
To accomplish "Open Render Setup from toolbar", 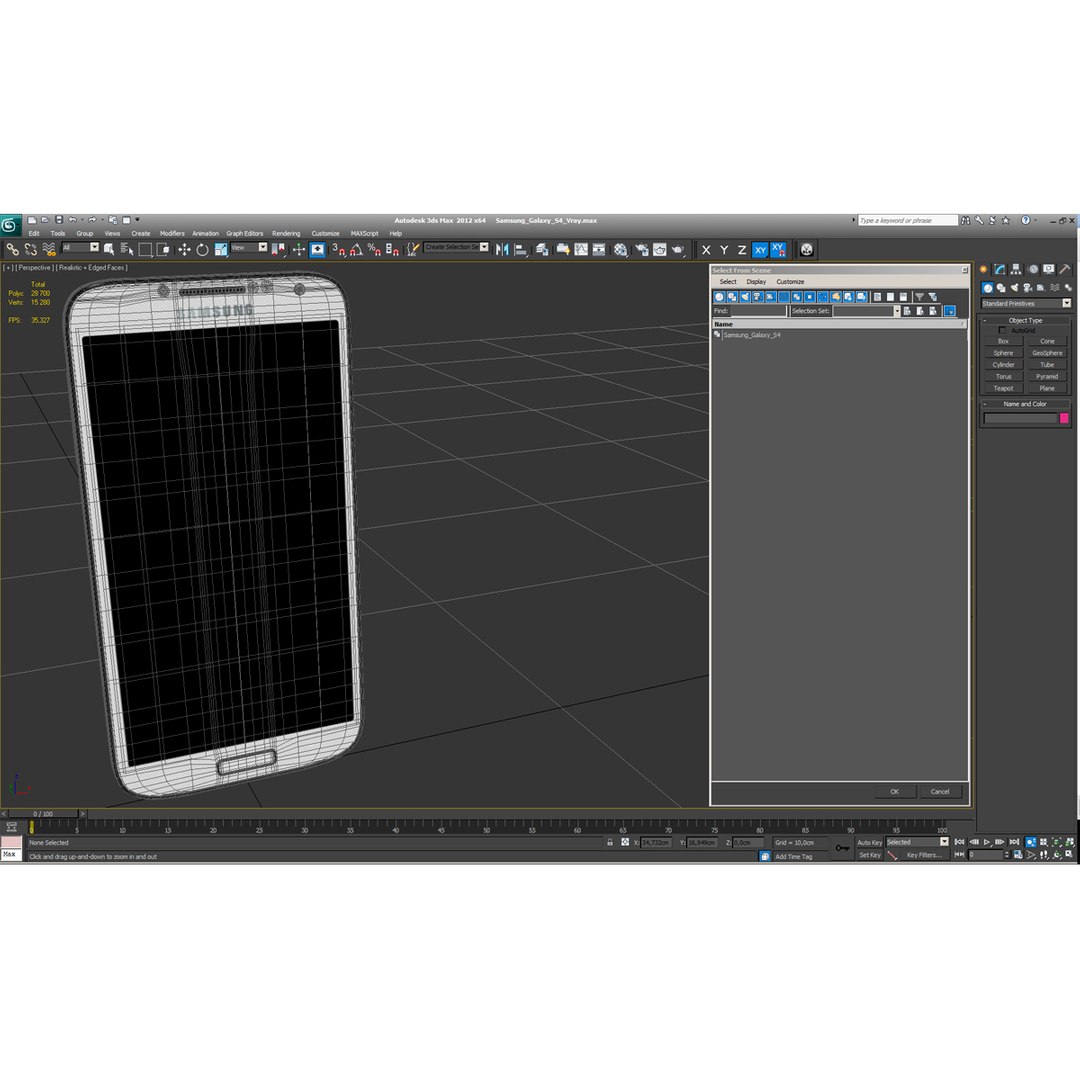I will (642, 249).
